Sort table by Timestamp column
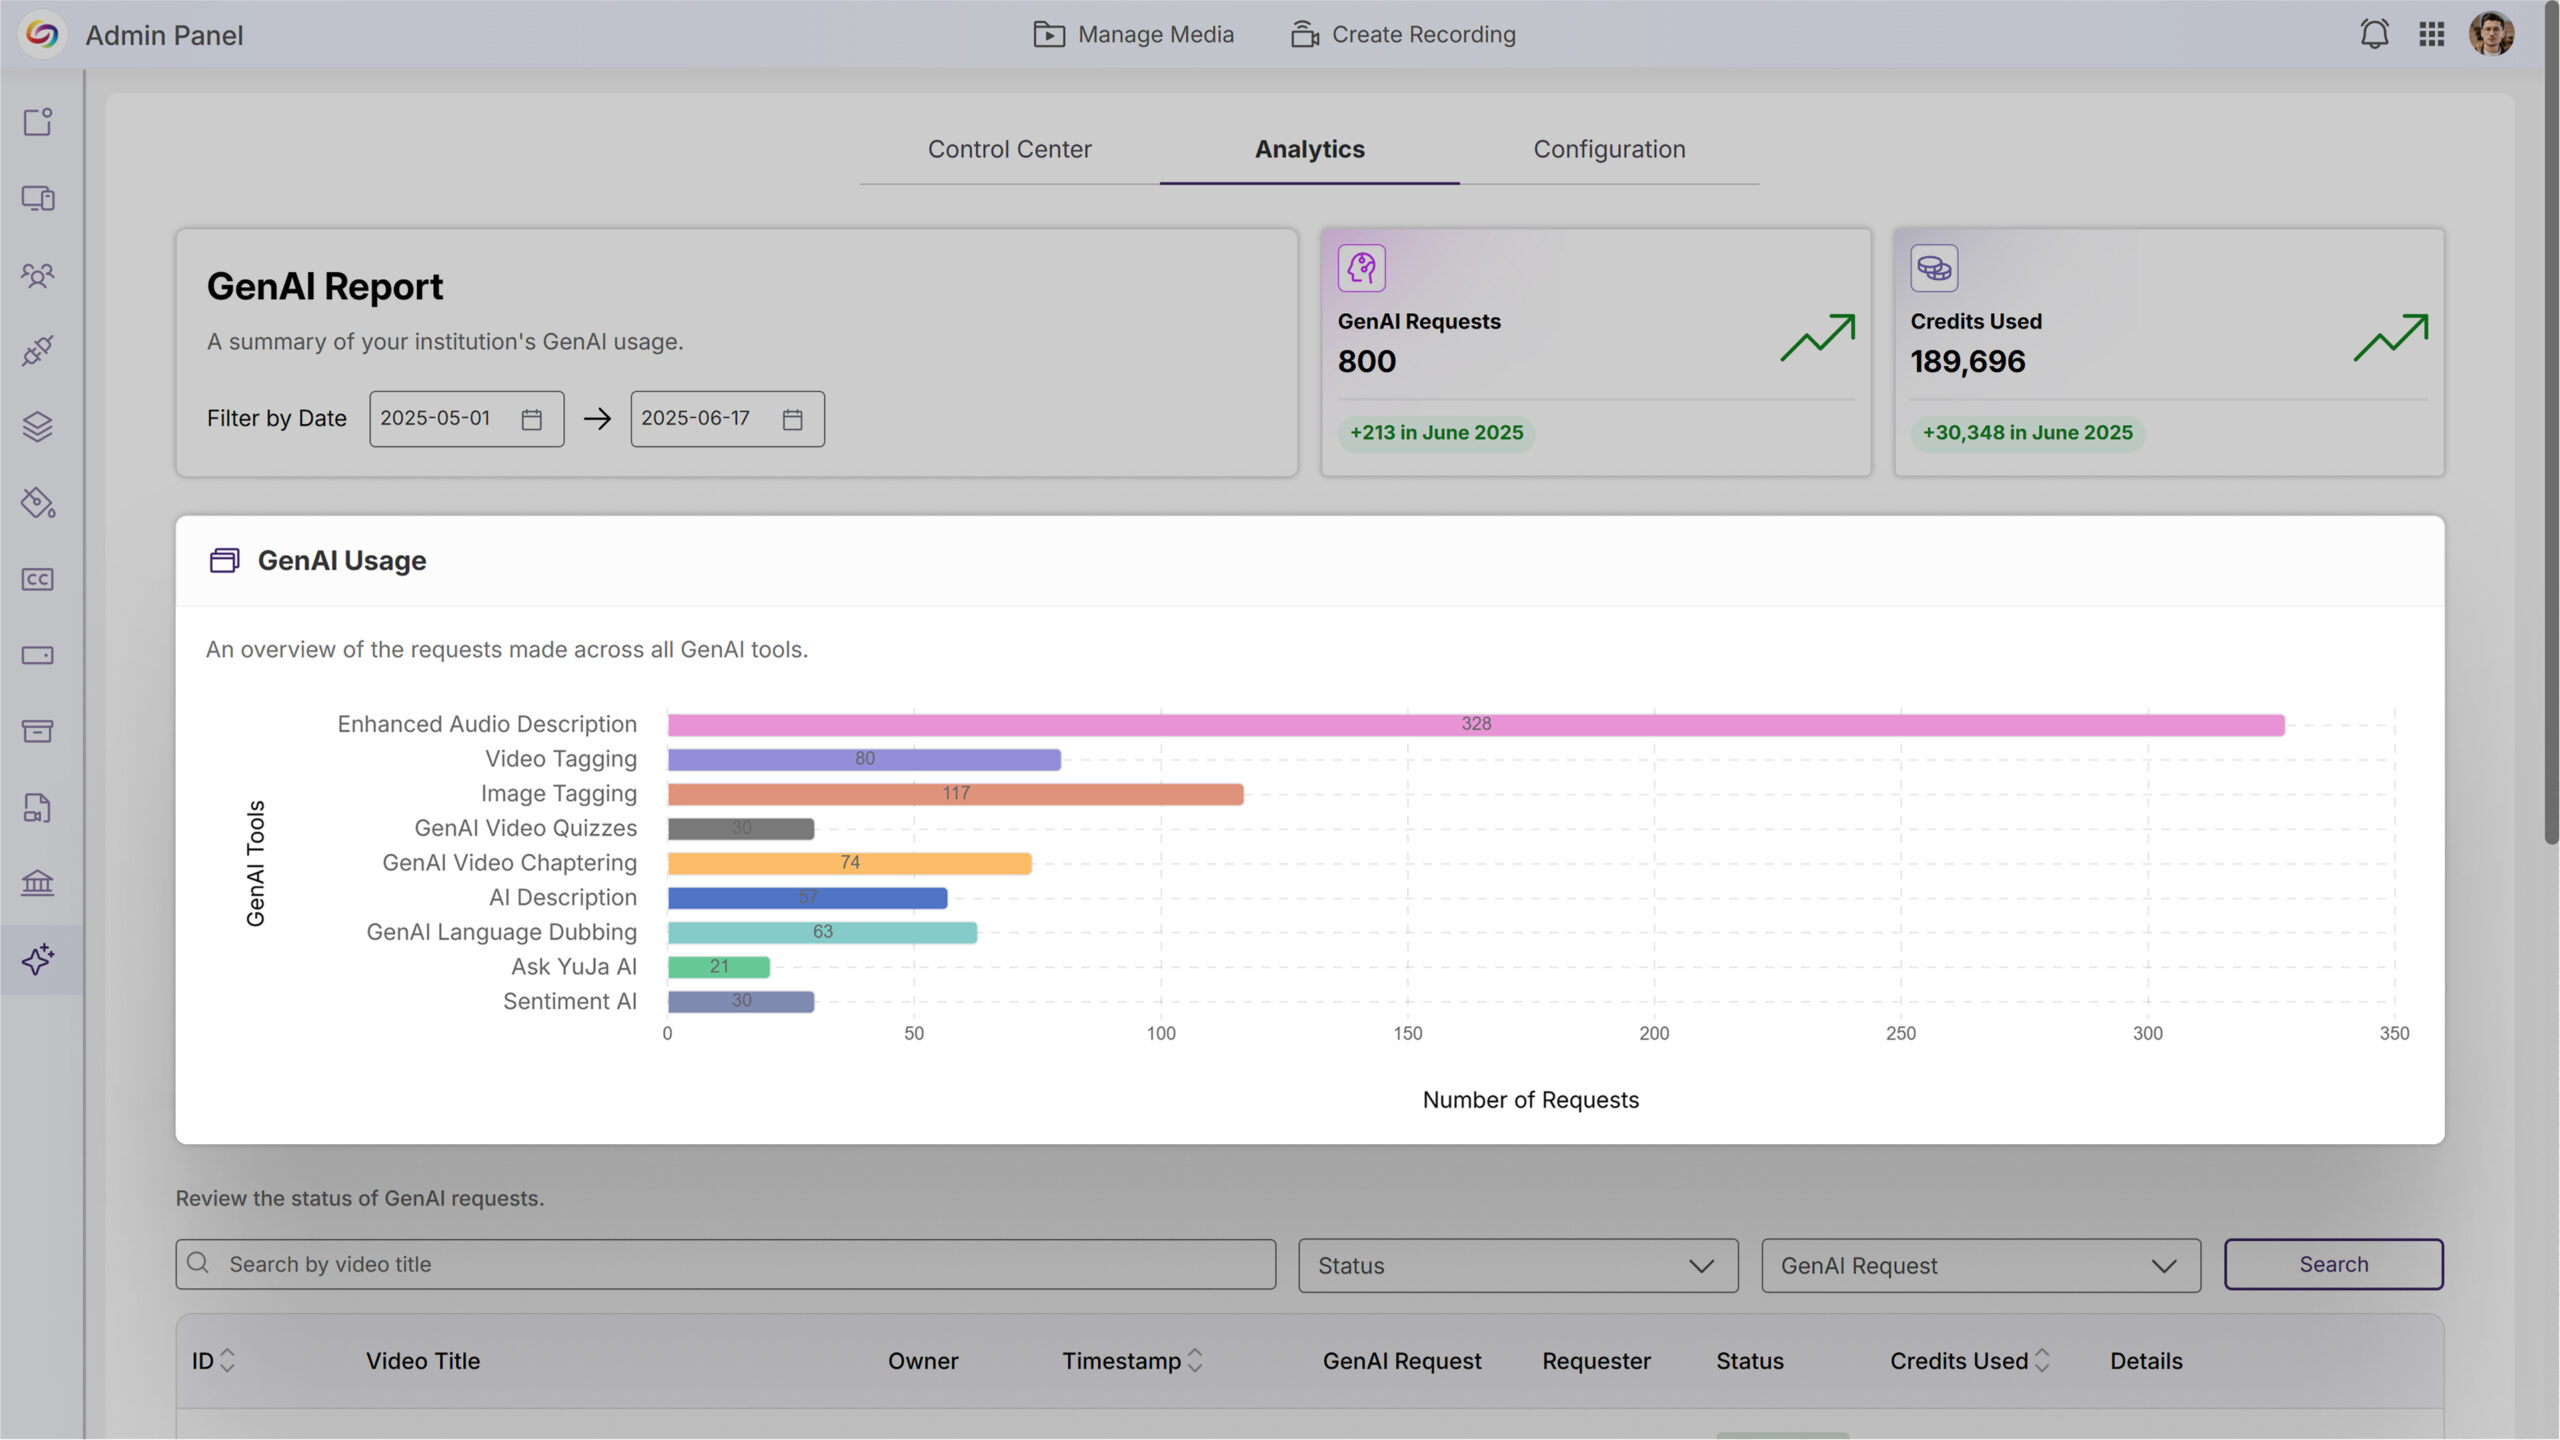 (1194, 1360)
